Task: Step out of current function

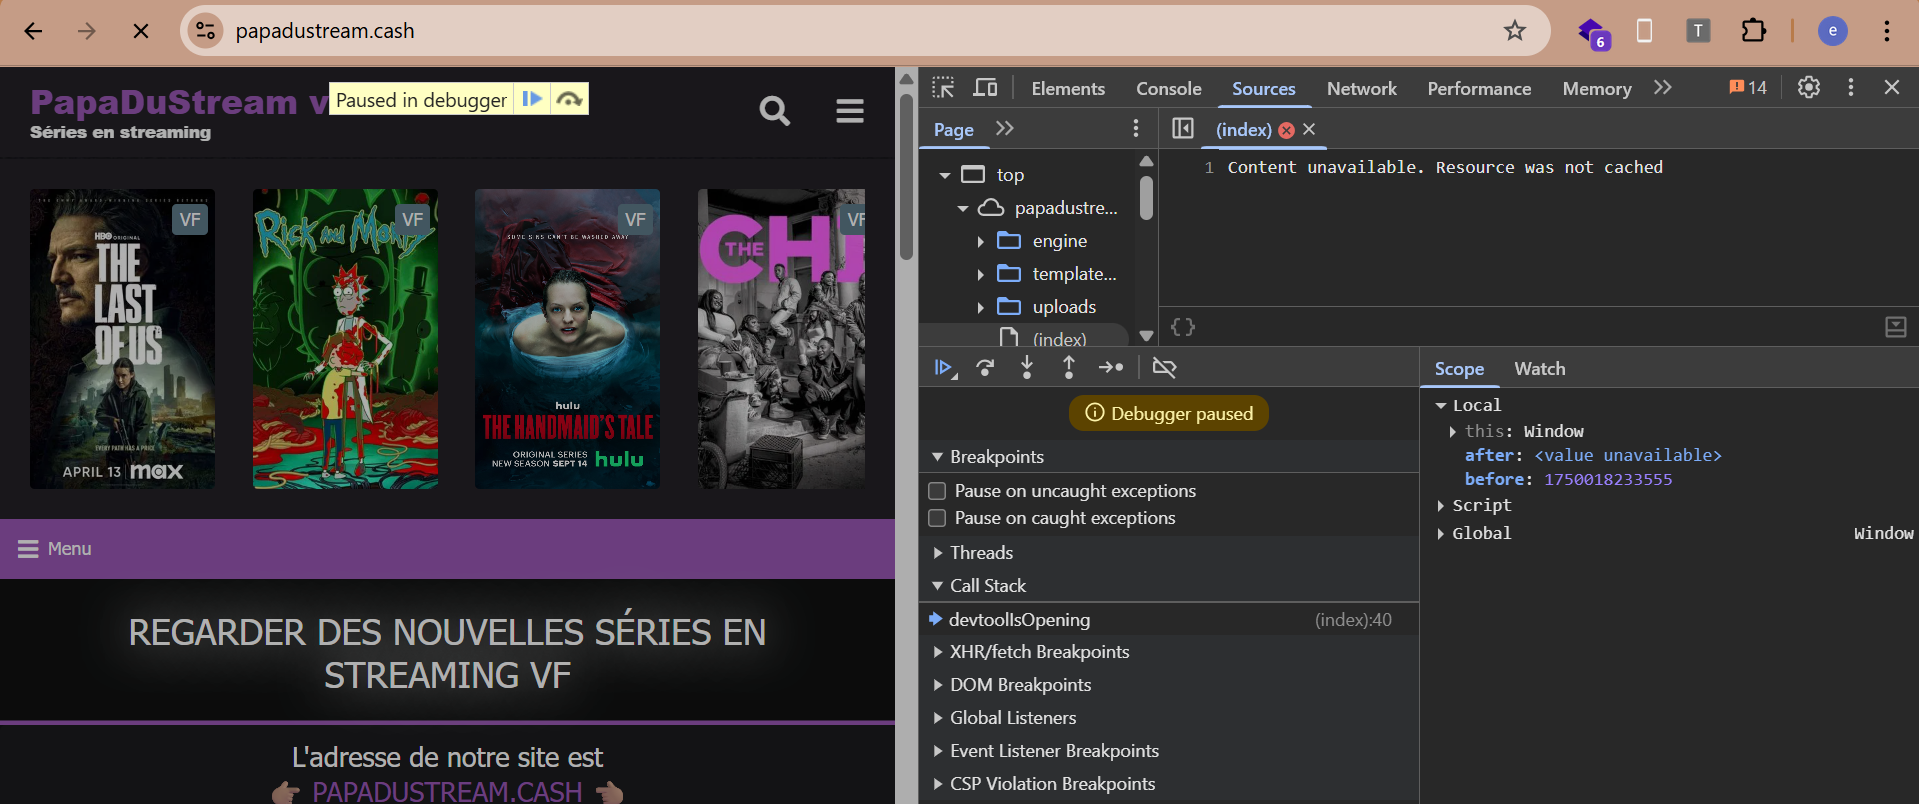Action: coord(1069,368)
